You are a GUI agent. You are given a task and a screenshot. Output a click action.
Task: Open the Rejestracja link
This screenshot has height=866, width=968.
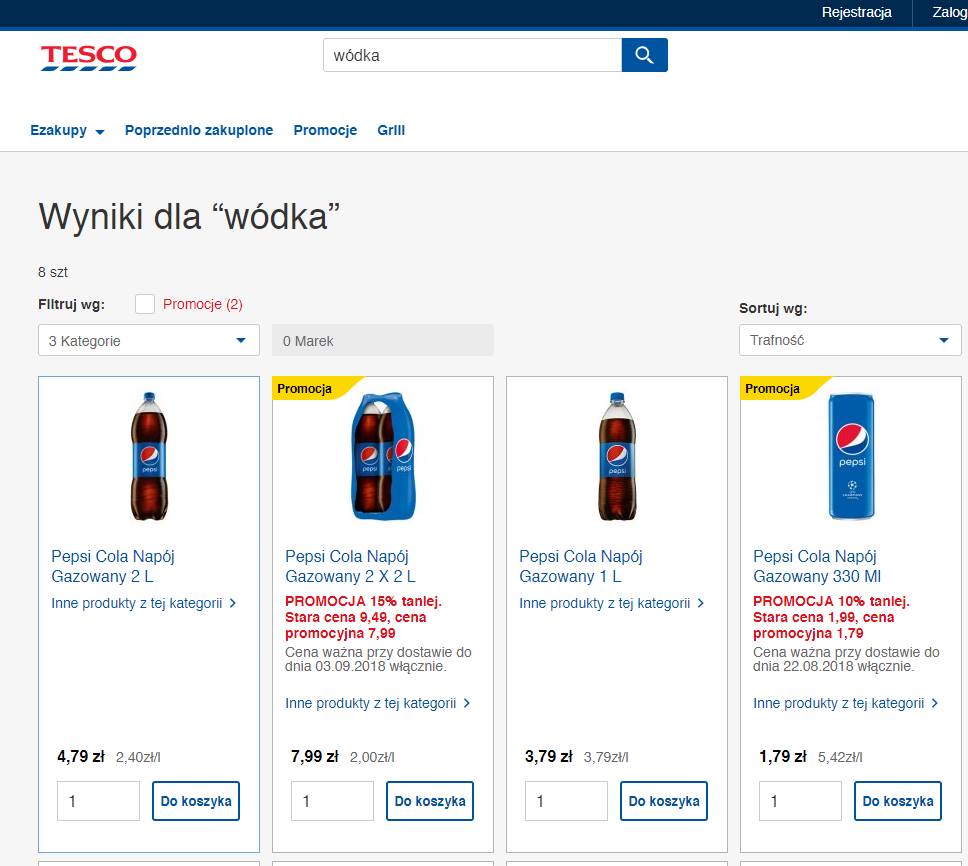click(856, 12)
